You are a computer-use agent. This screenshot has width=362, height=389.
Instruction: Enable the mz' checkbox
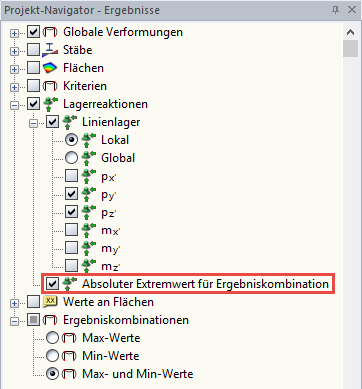(71, 265)
